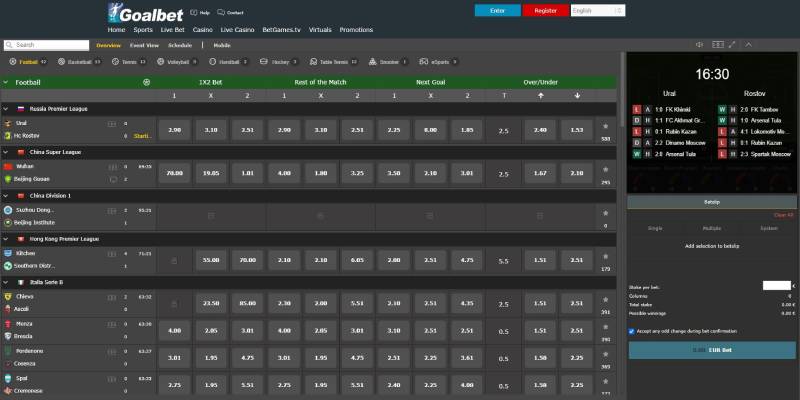Pick Wuhan home win odds 70.00
Viewport: 800px width, 400px height.
(174, 173)
